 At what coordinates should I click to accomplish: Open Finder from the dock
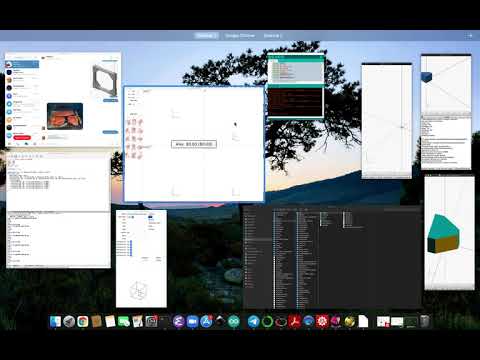(55, 322)
